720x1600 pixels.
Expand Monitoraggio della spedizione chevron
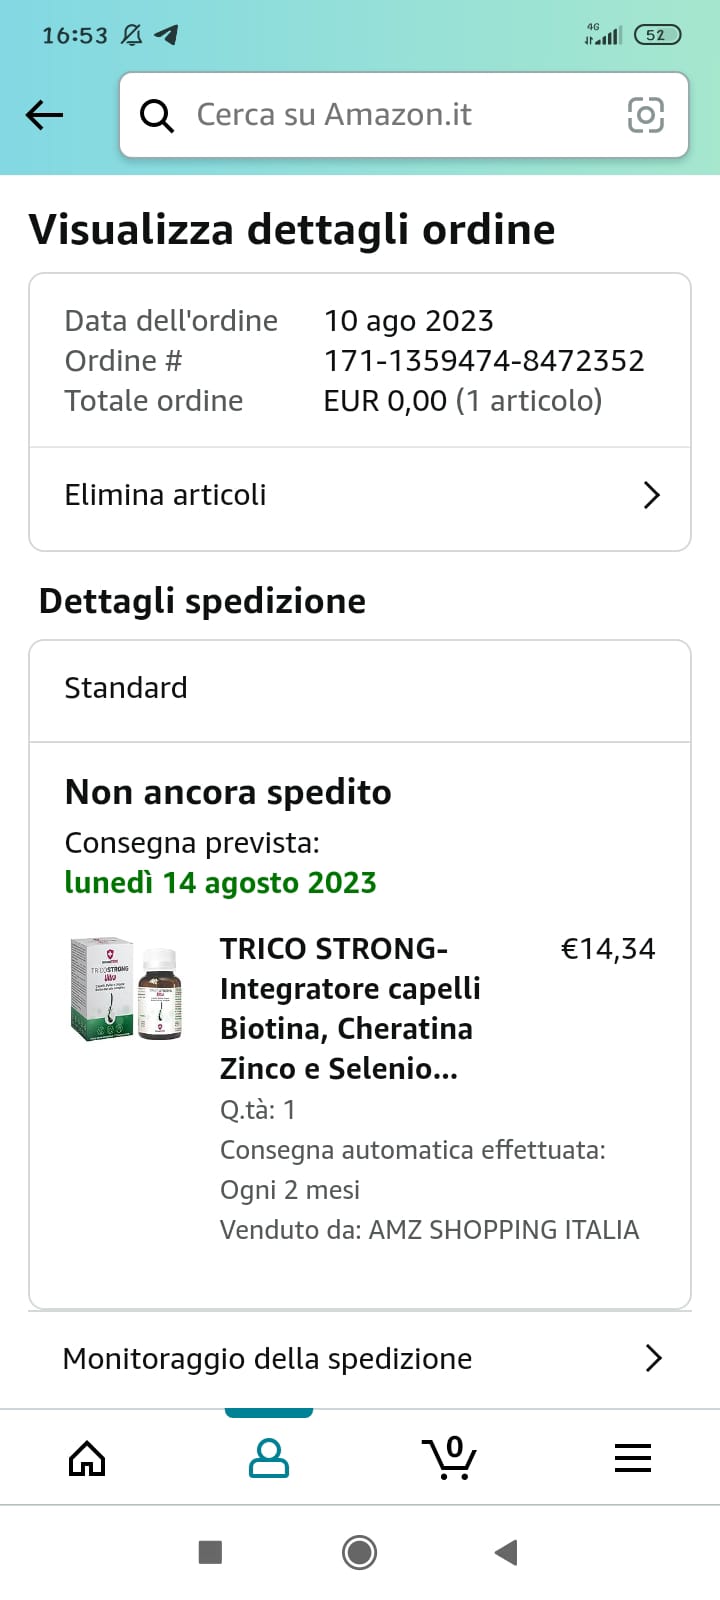[x=653, y=1358]
